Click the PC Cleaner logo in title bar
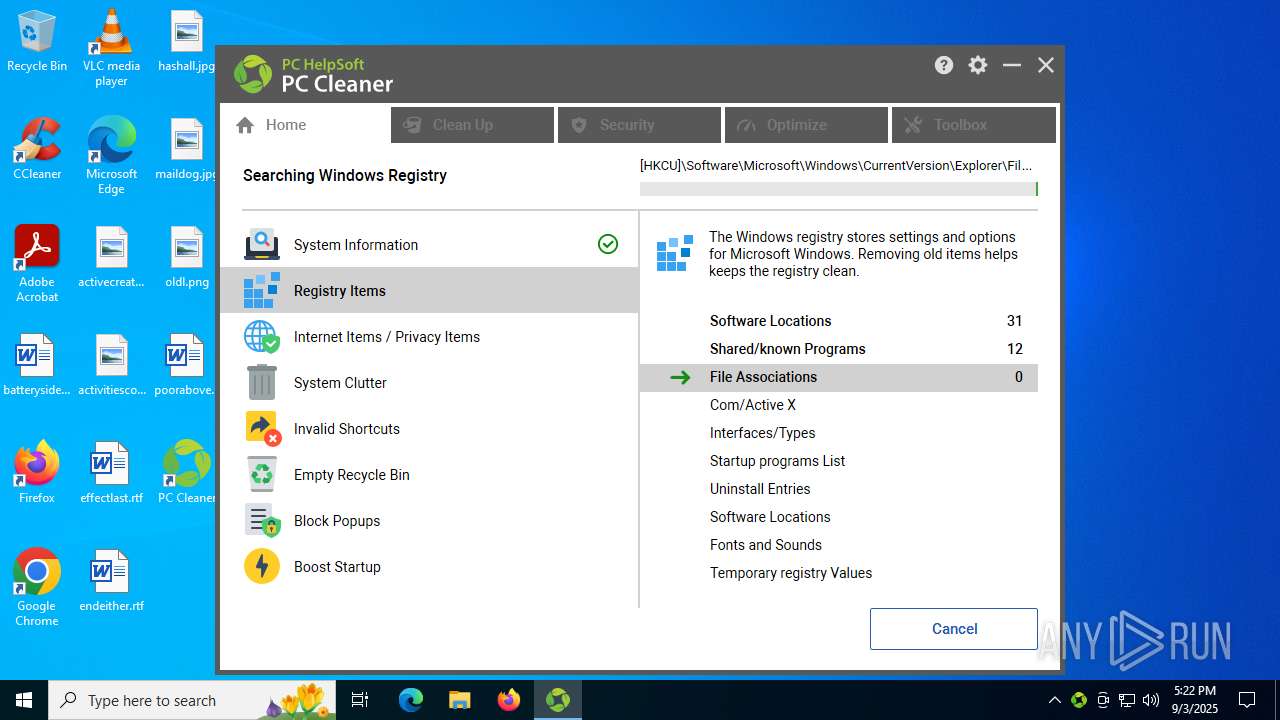This screenshot has width=1280, height=720. [x=253, y=74]
